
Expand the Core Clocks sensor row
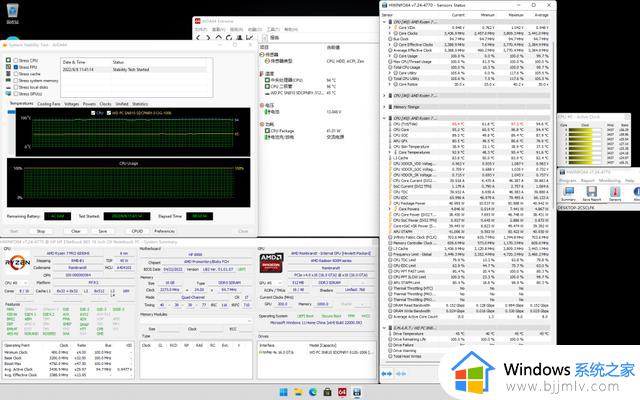[390, 33]
